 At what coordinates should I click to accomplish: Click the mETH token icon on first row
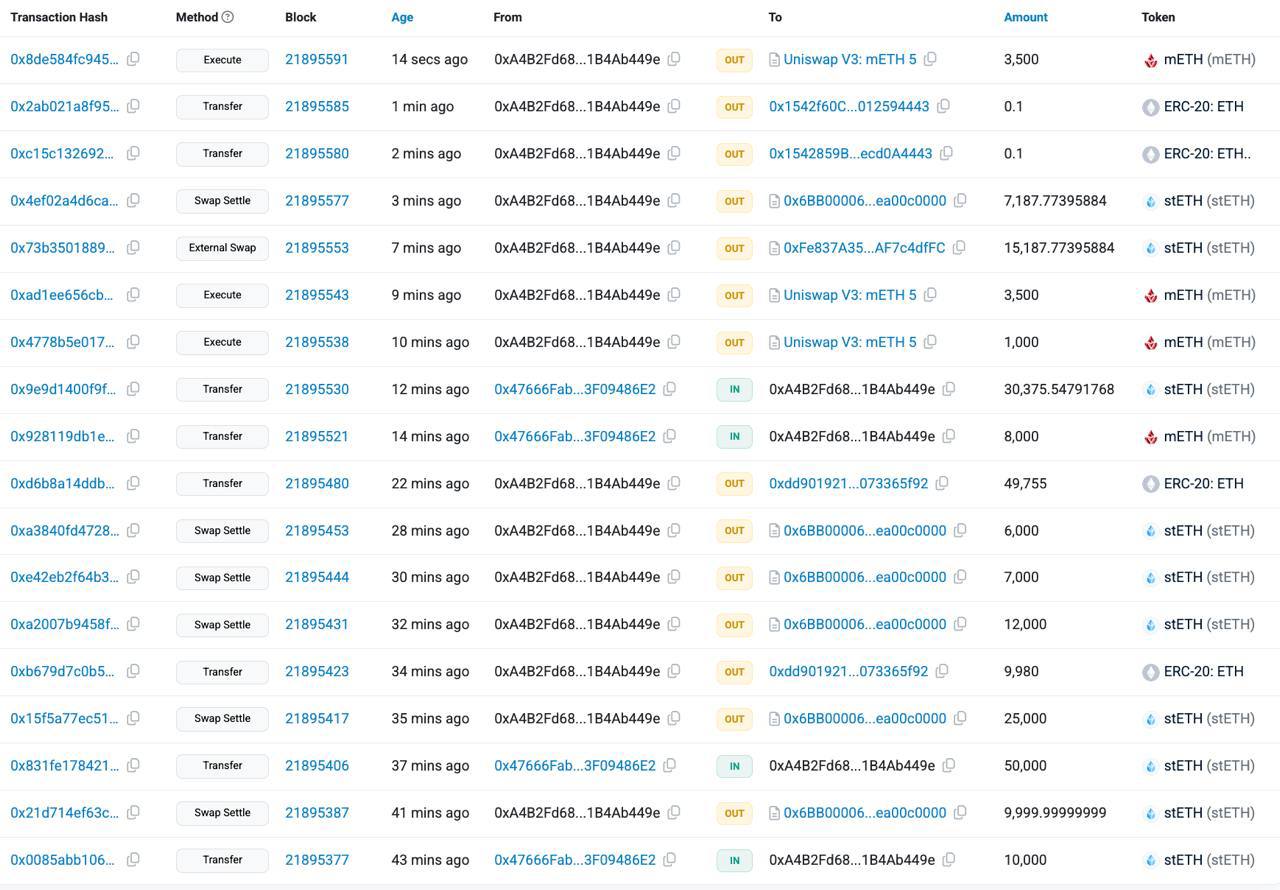(x=1150, y=59)
